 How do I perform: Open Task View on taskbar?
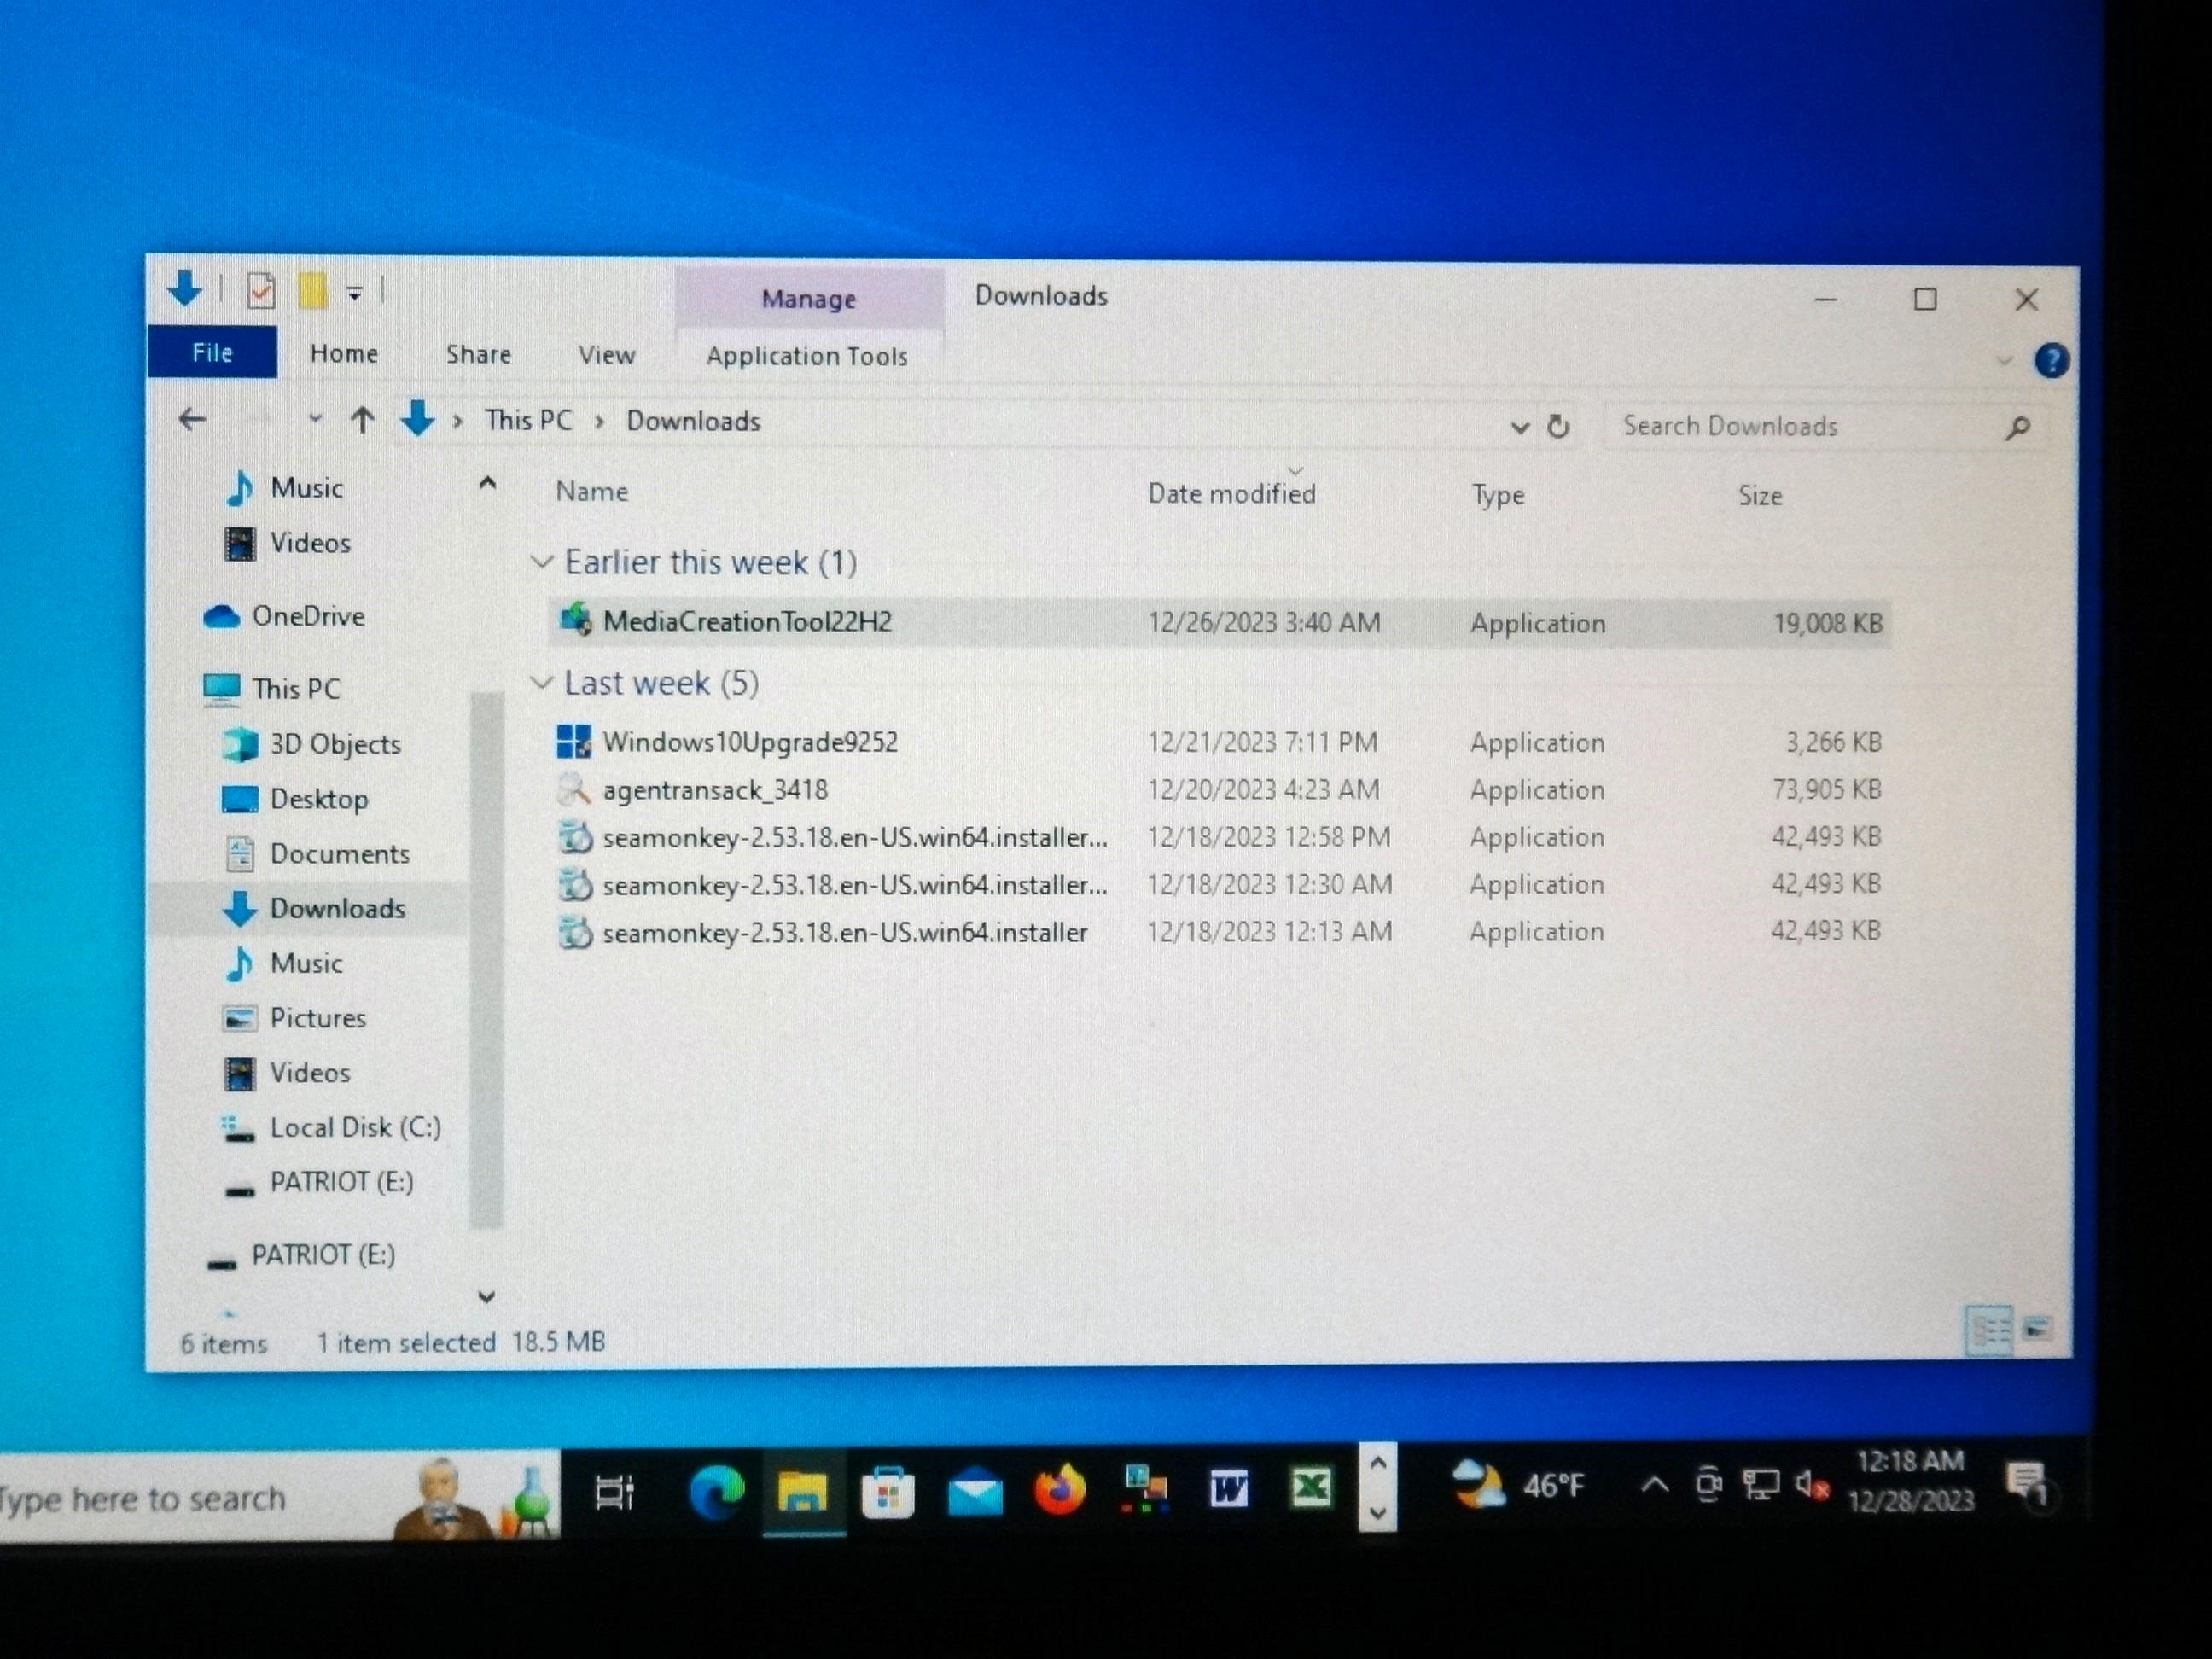(x=614, y=1492)
